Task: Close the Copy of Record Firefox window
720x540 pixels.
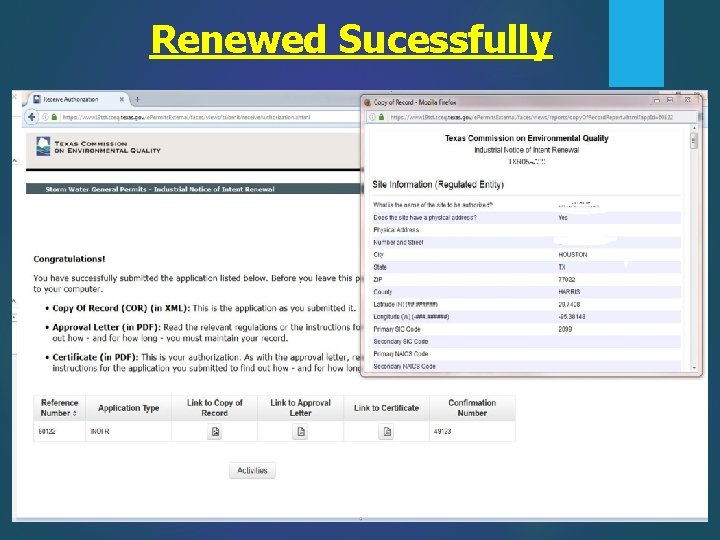Action: coord(687,100)
